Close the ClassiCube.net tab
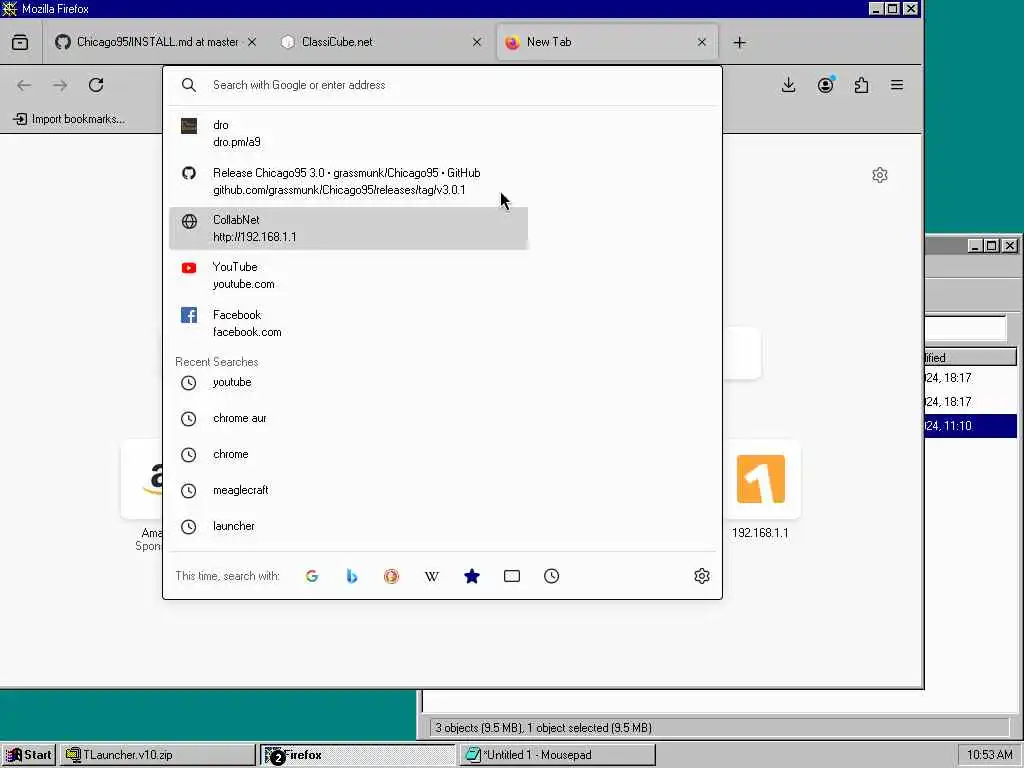 coord(477,42)
